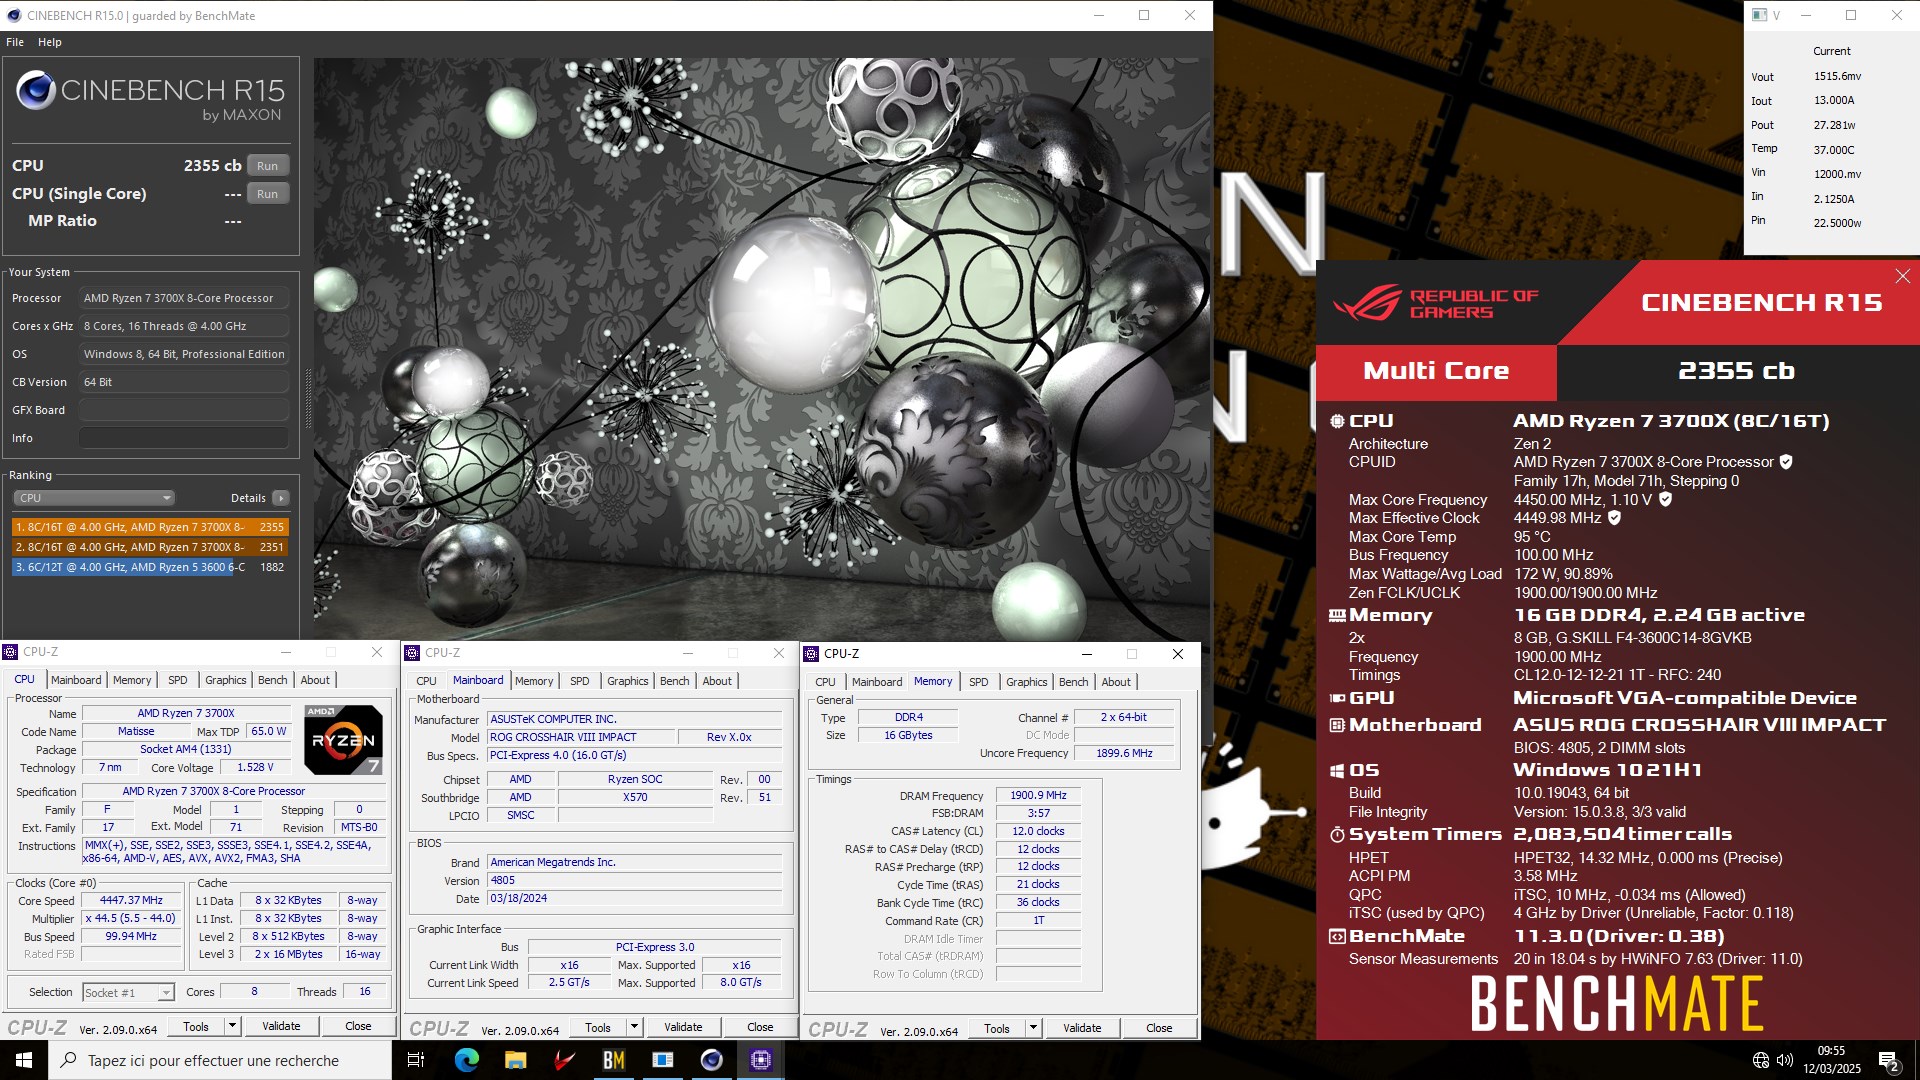This screenshot has height=1080, width=1920.
Task: Click the network globe tray icon
Action: 1761,1060
